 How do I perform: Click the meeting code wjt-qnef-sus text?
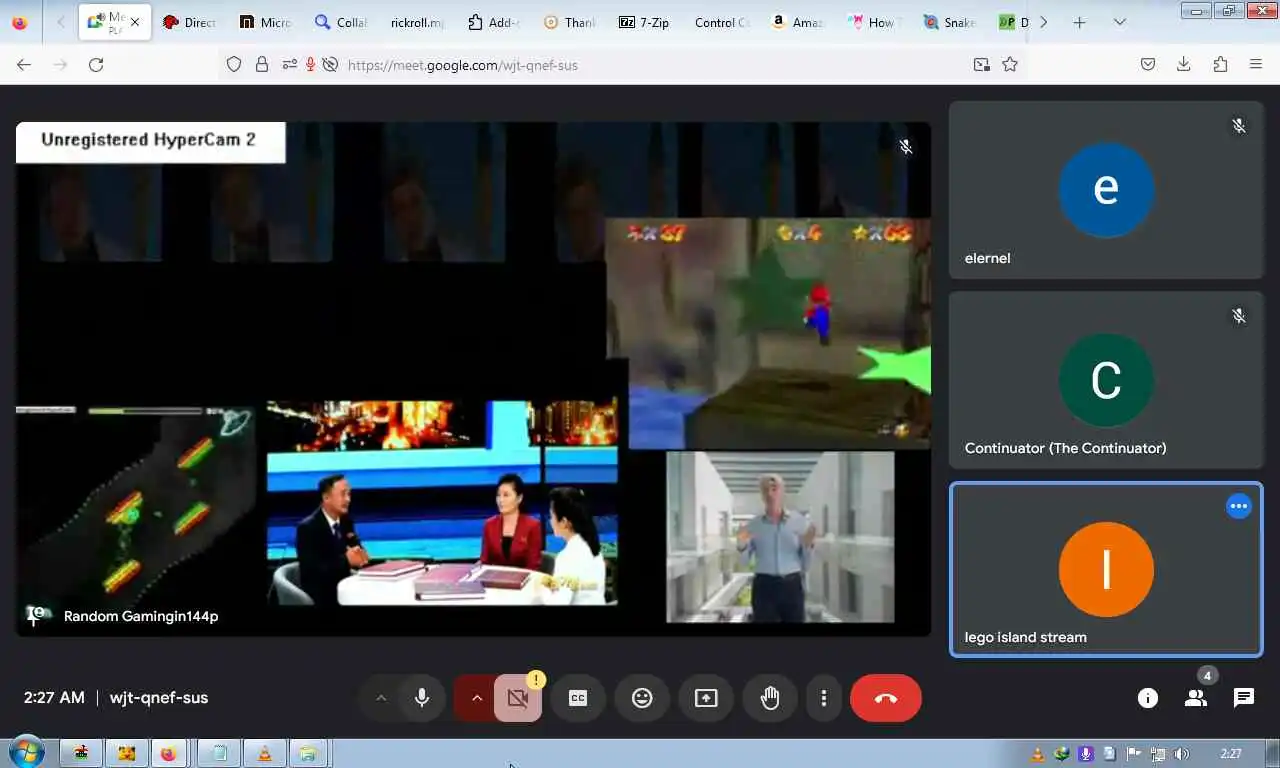159,698
